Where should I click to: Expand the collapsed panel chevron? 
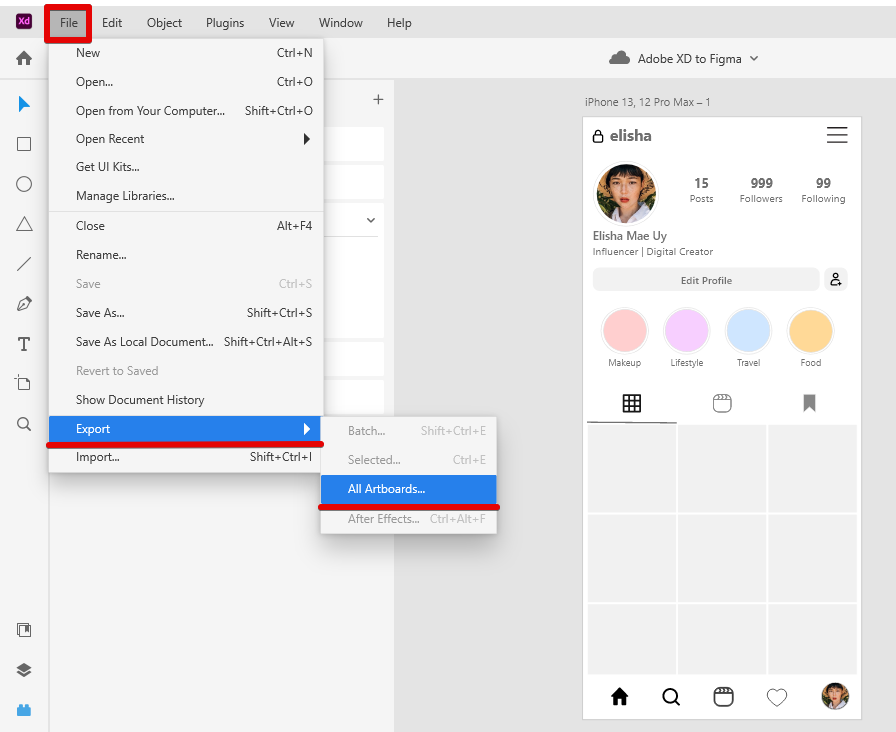pos(370,220)
